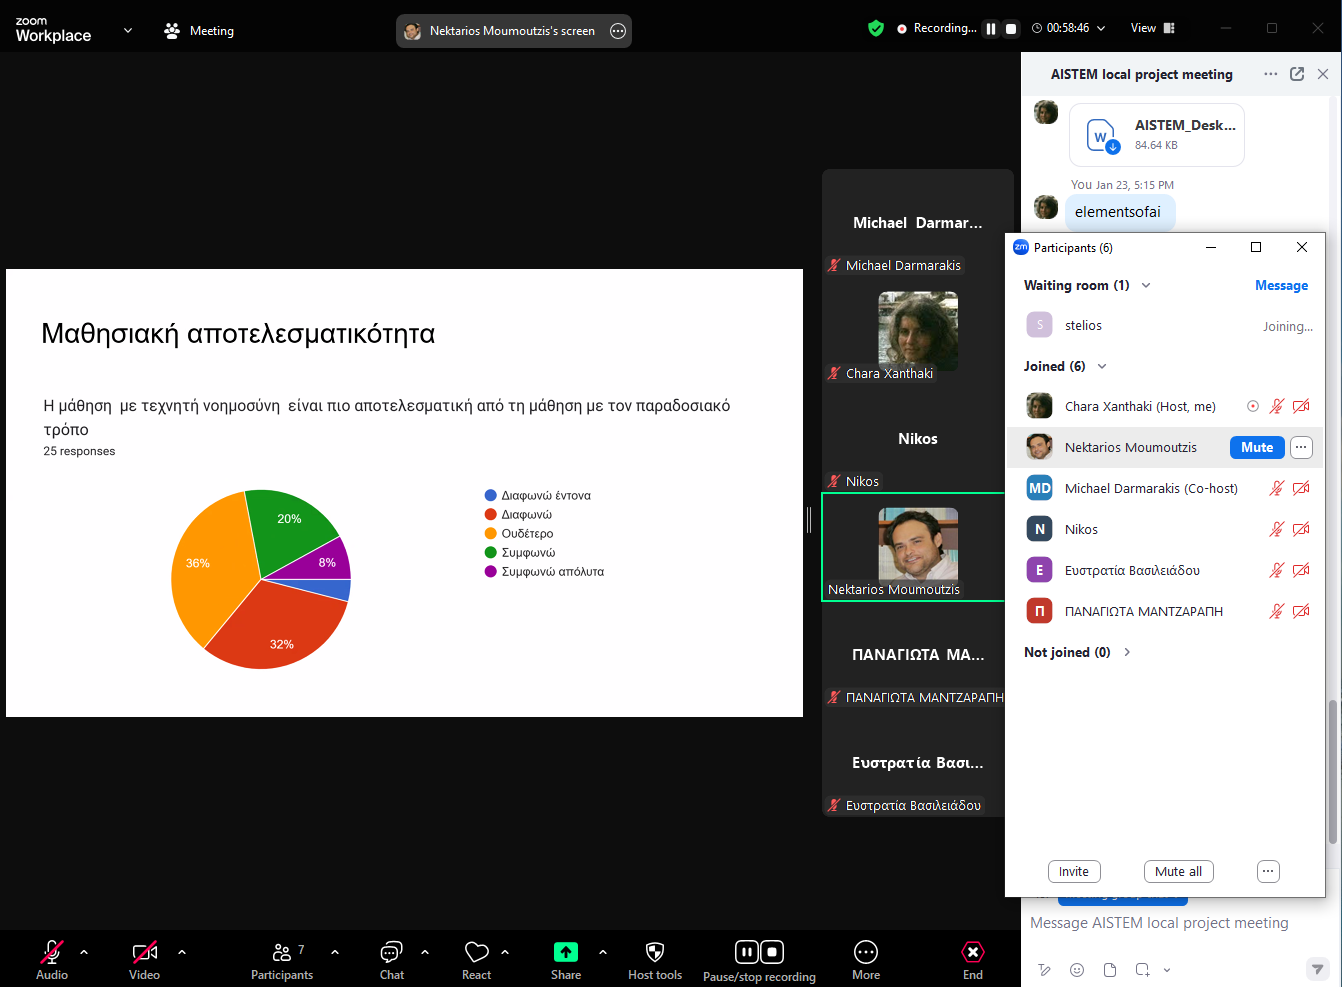The height and width of the screenshot is (987, 1342).
Task: Click the Message AISTEM local project meeting field
Action: [x=1160, y=923]
